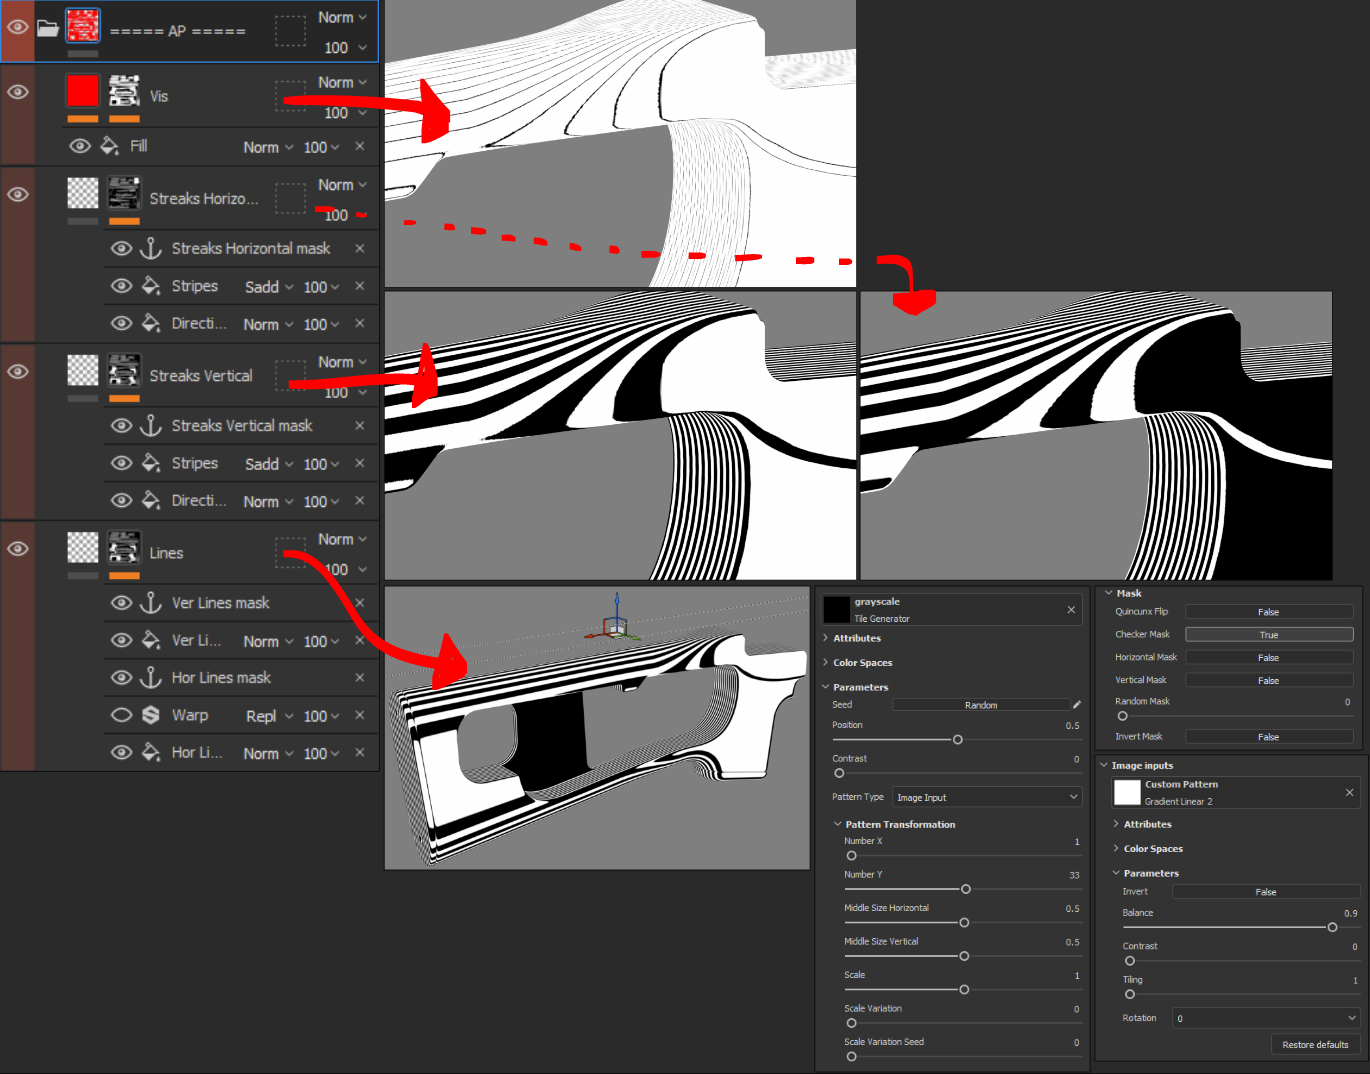Remove the Warp filter with its X icon
Screen dimensions: 1370x1074
pos(360,715)
